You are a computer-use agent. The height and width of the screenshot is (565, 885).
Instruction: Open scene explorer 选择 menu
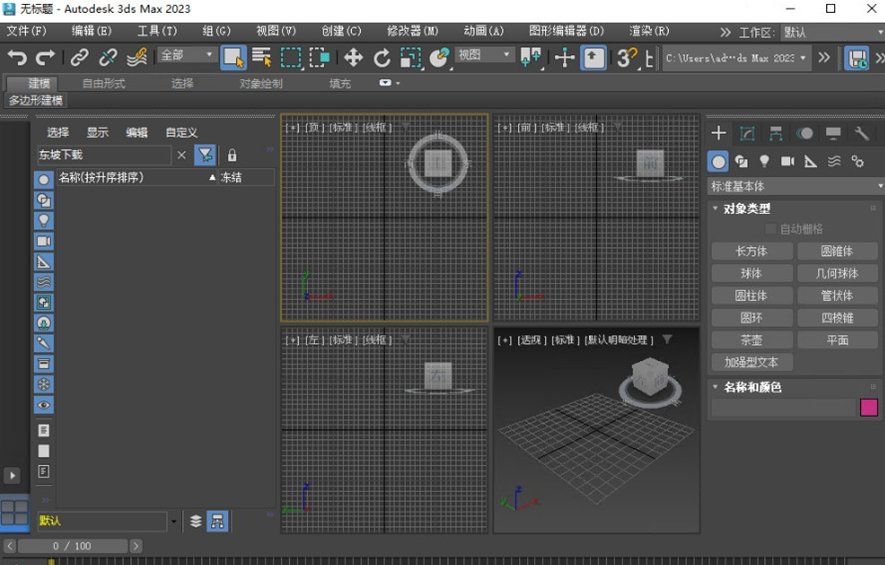[x=58, y=132]
